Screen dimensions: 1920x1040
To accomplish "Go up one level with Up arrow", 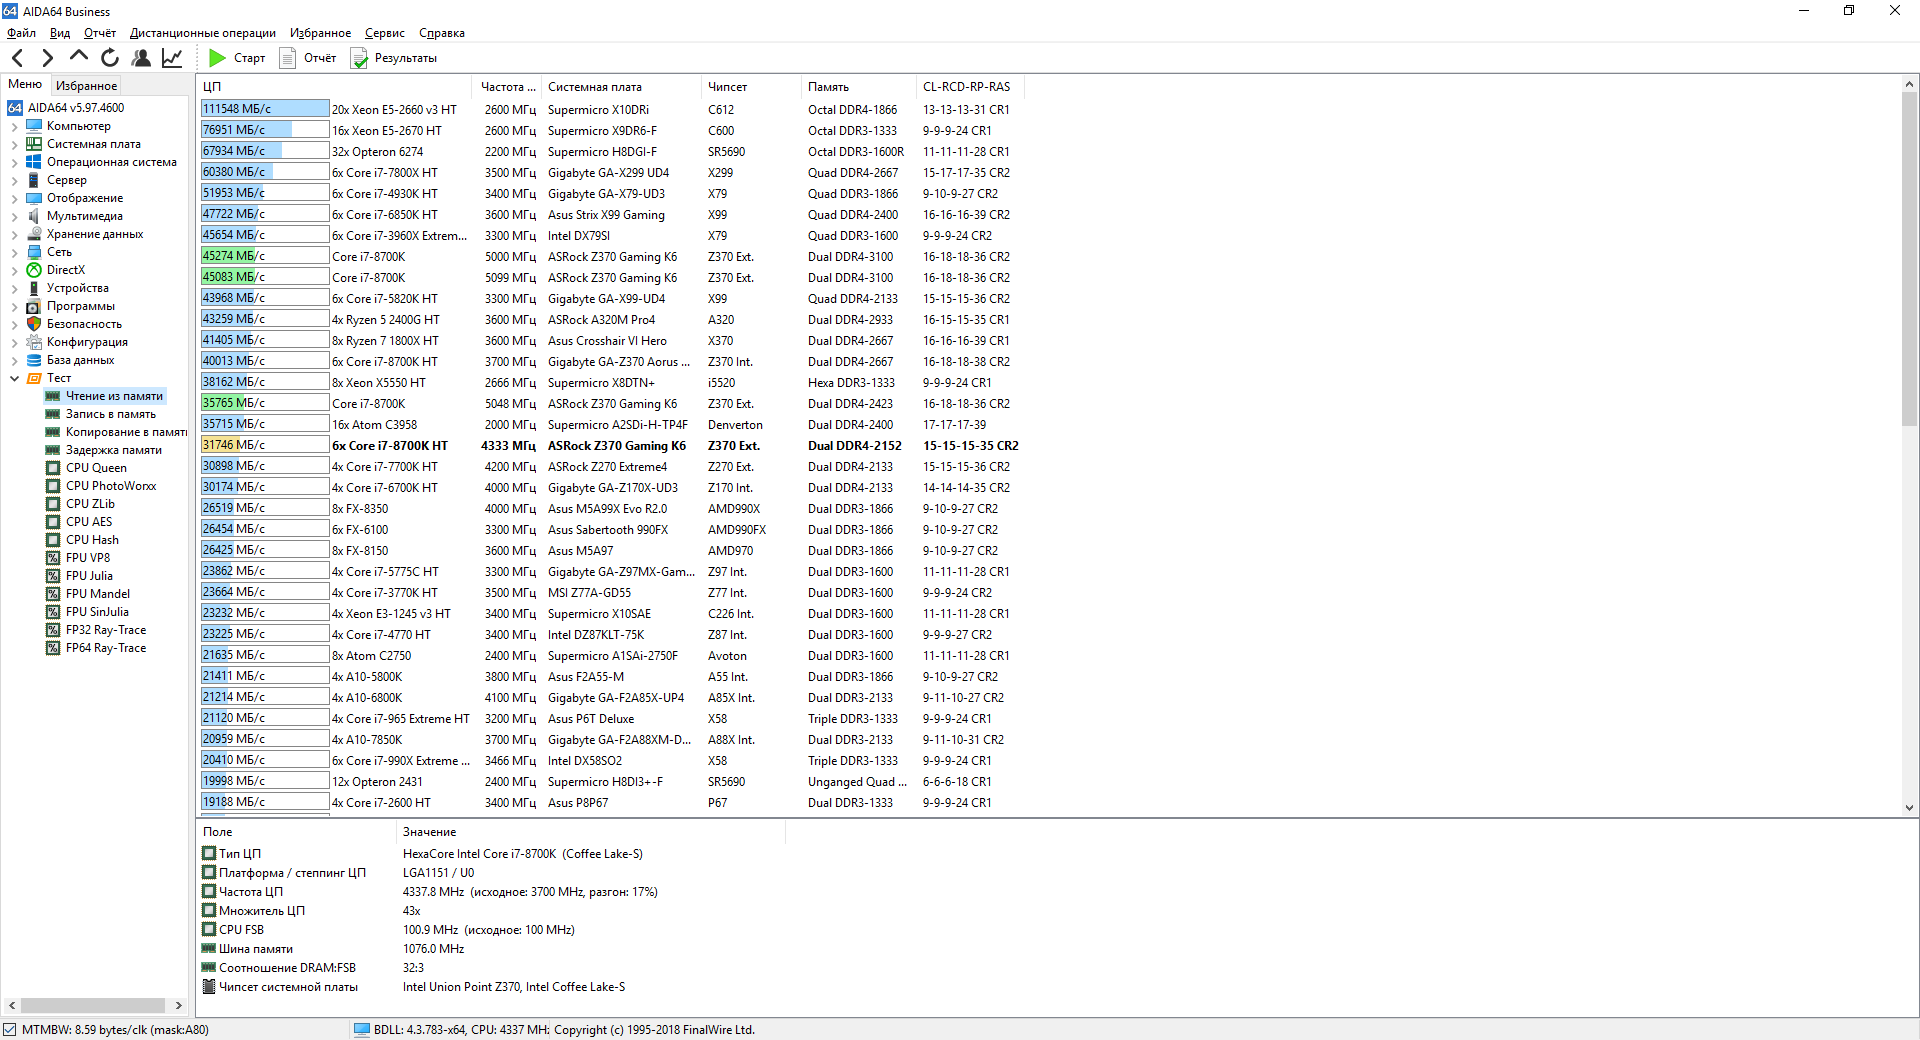I will [x=79, y=57].
